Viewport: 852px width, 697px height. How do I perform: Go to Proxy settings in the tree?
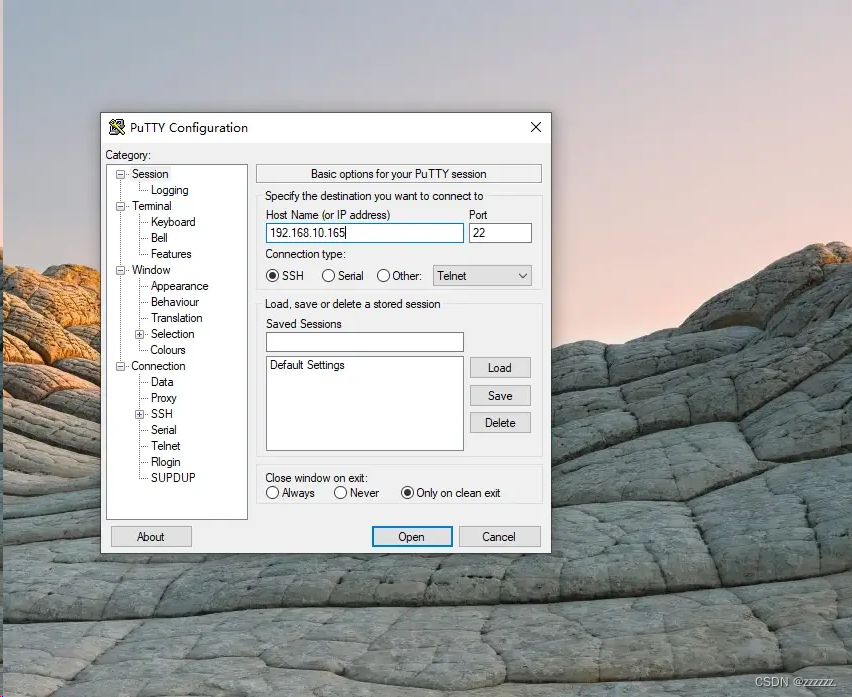point(163,398)
